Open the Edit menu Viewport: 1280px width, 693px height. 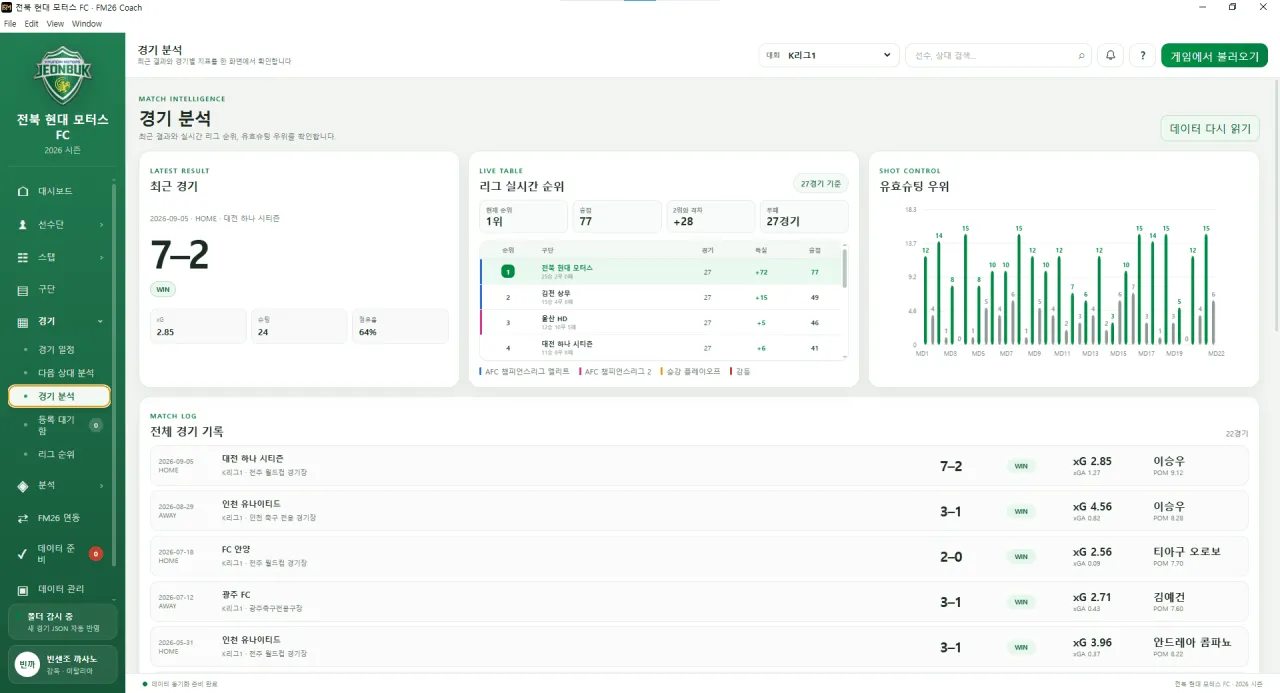point(32,23)
